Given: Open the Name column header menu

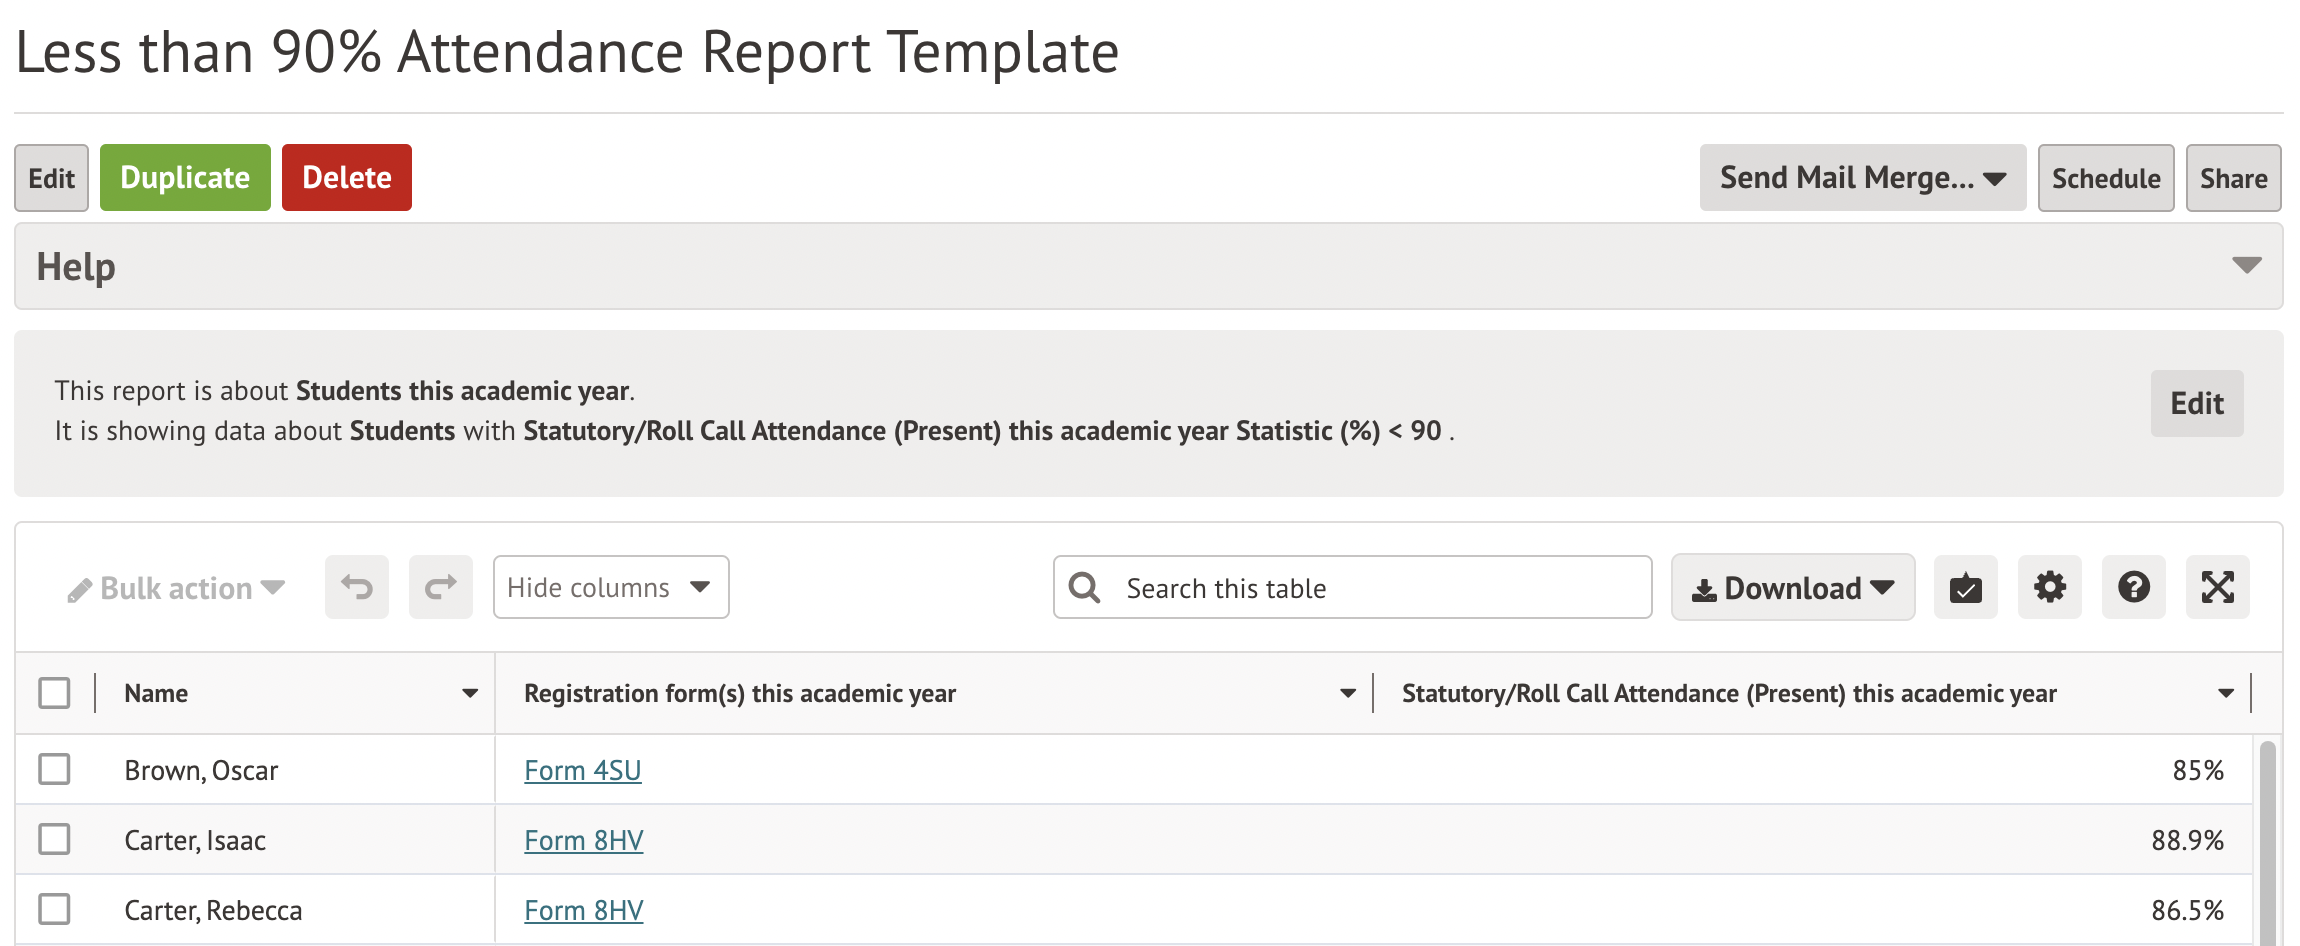Looking at the screenshot, I should coord(469,693).
